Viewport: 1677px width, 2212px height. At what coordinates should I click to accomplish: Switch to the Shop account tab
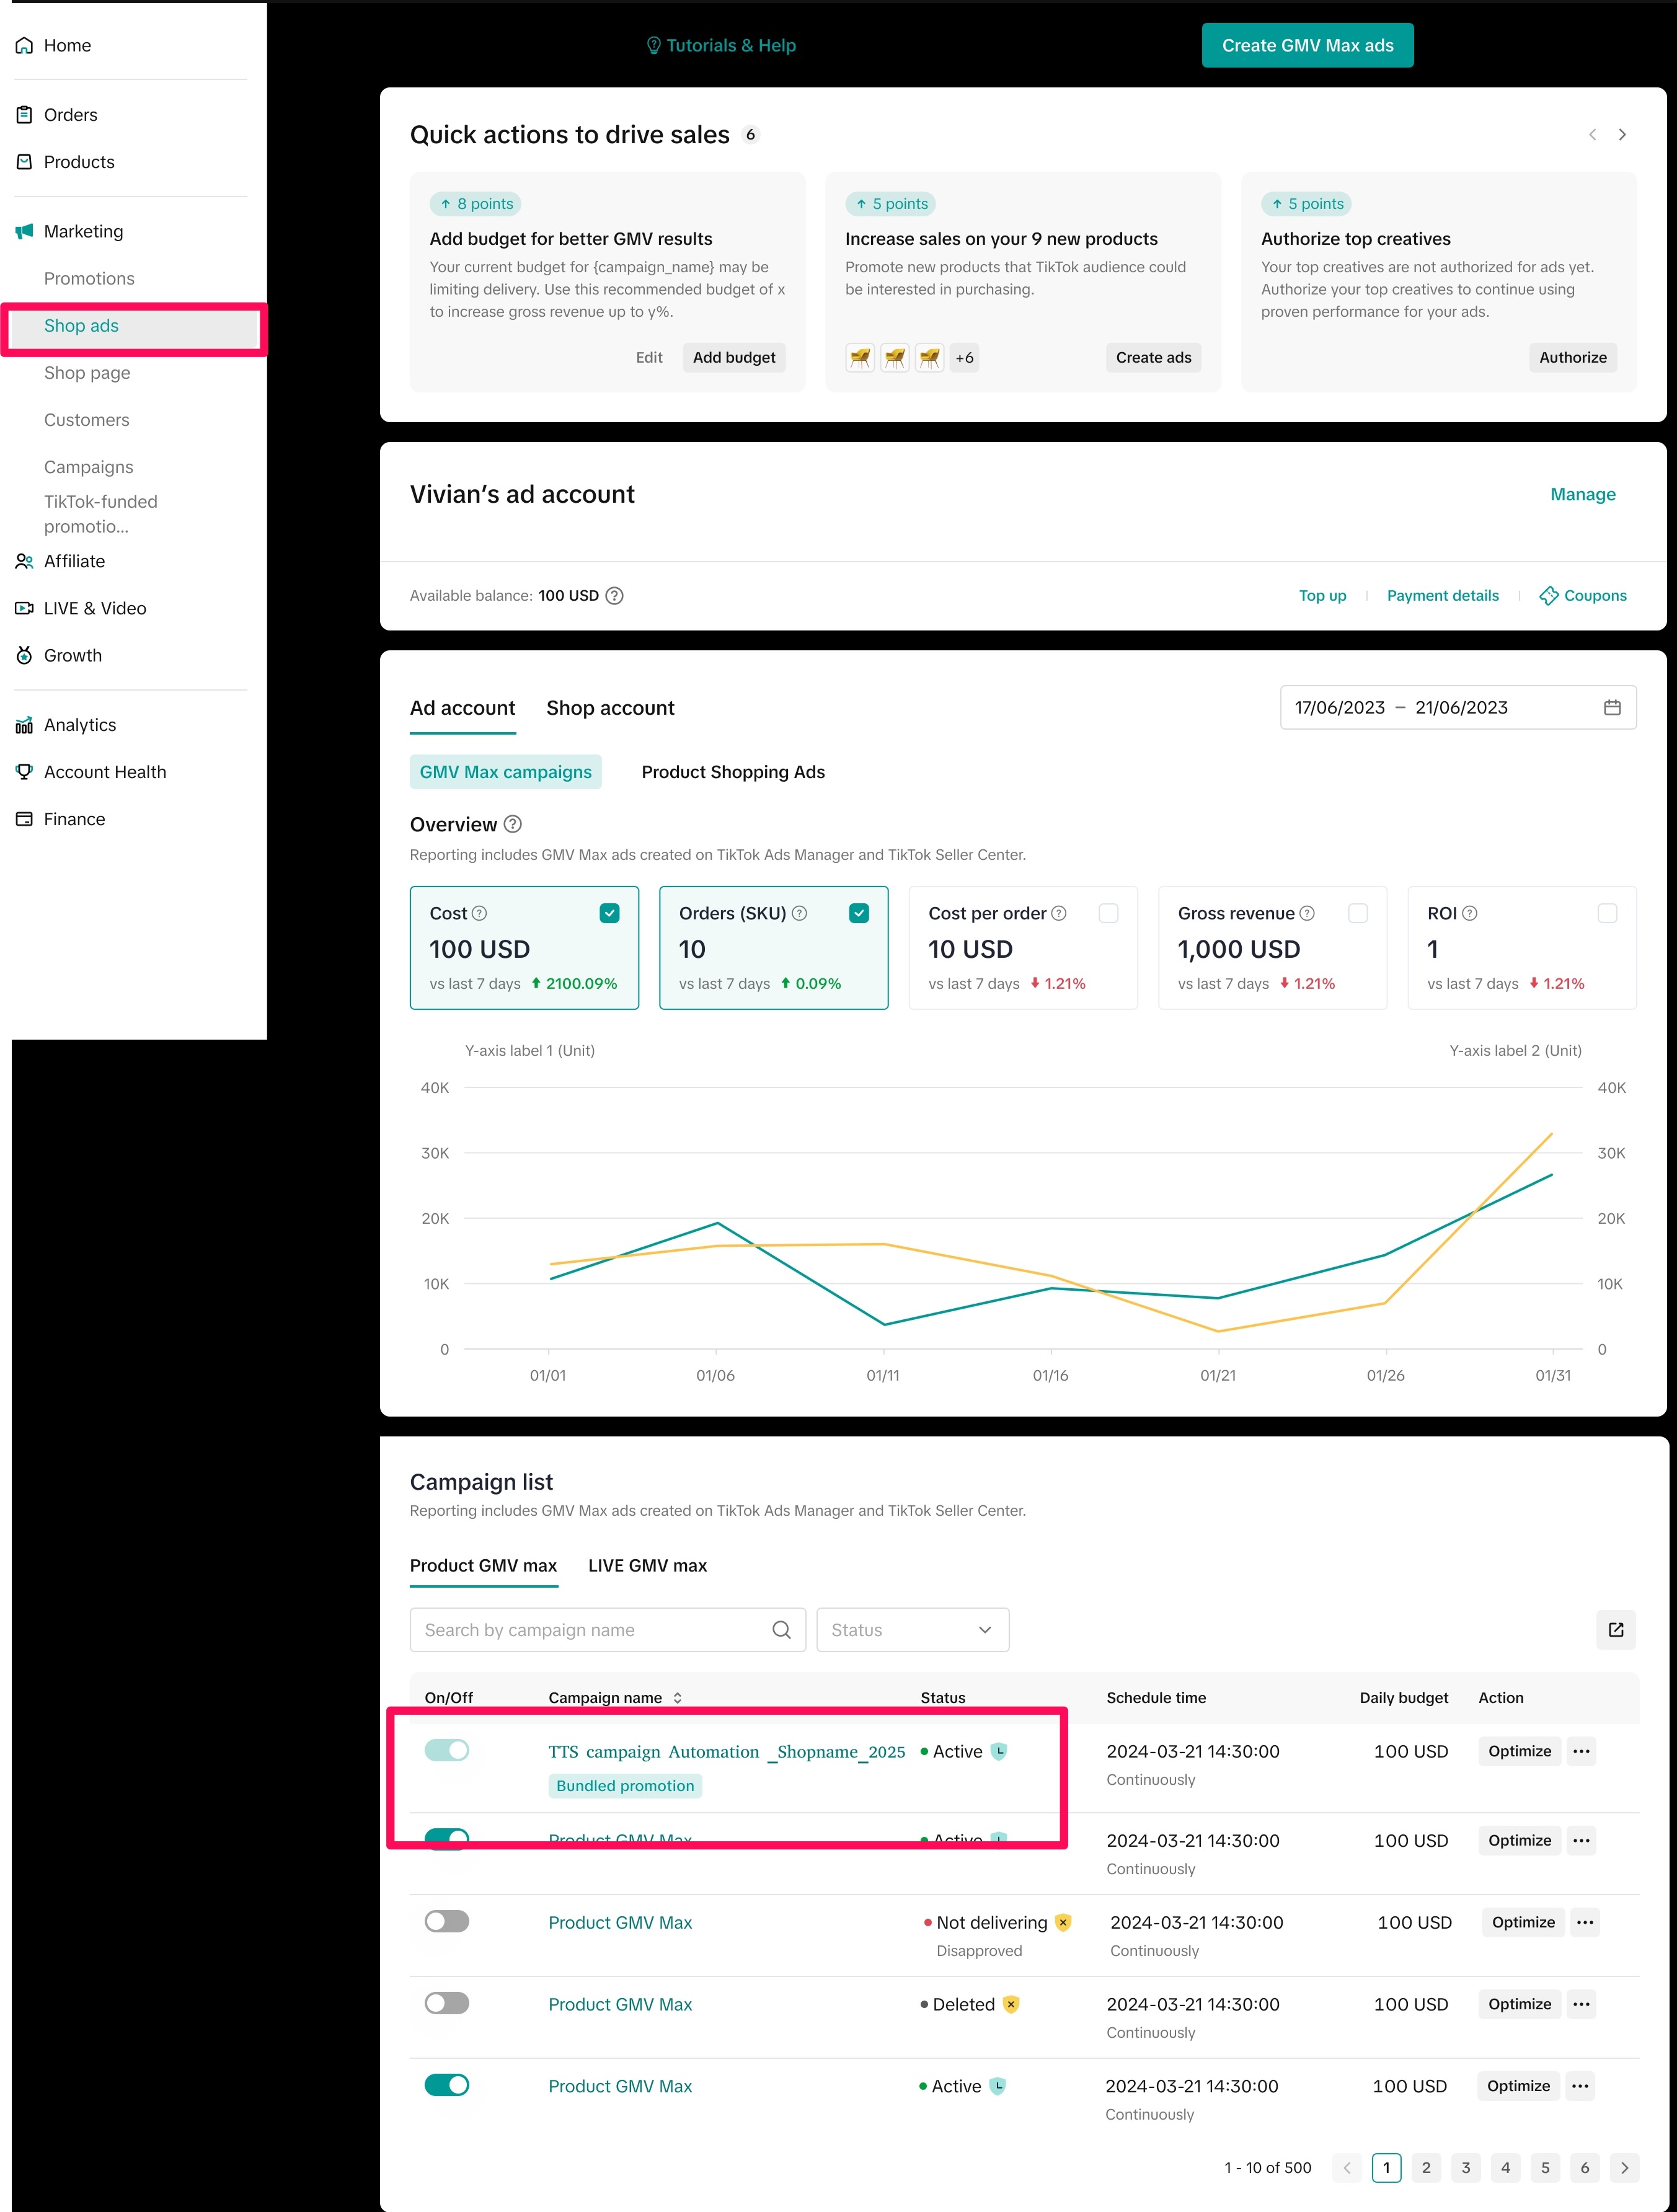pos(610,708)
